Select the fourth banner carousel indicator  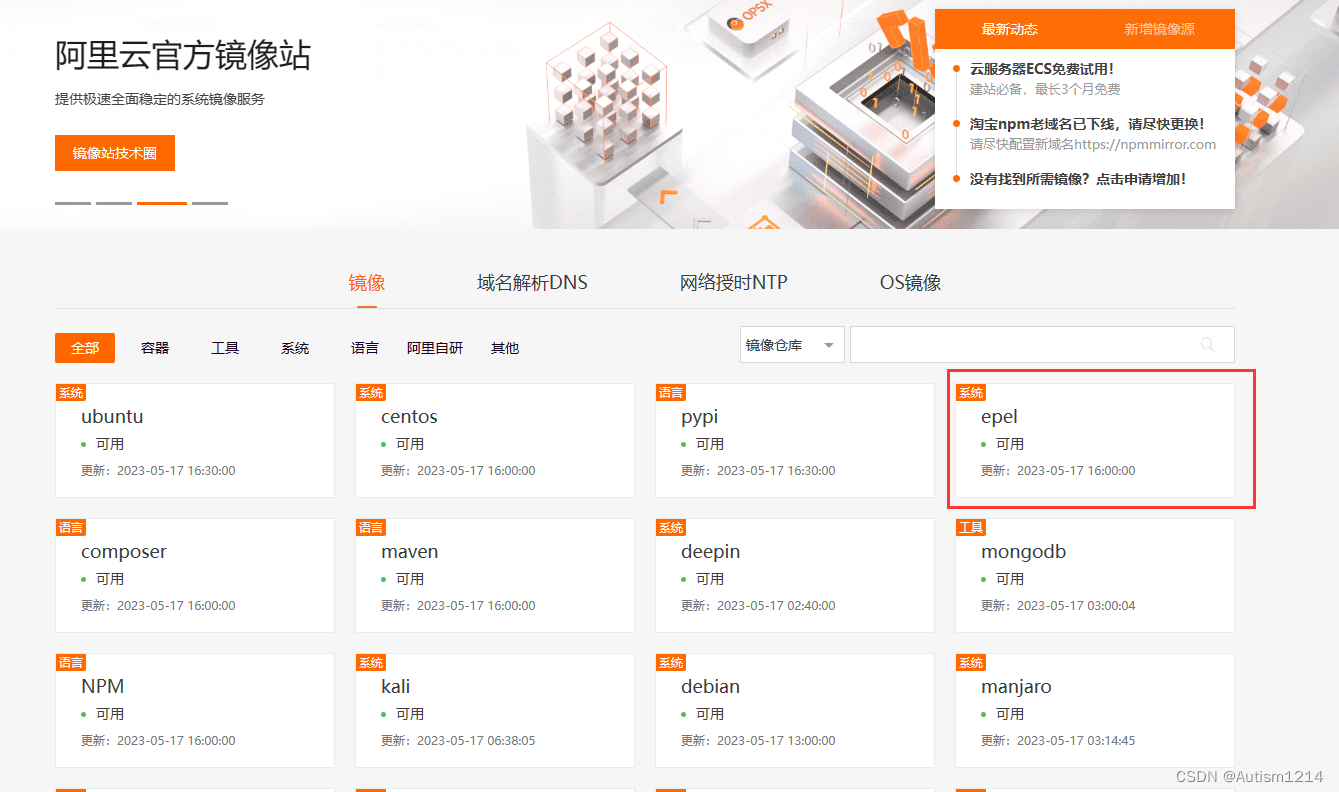(210, 203)
